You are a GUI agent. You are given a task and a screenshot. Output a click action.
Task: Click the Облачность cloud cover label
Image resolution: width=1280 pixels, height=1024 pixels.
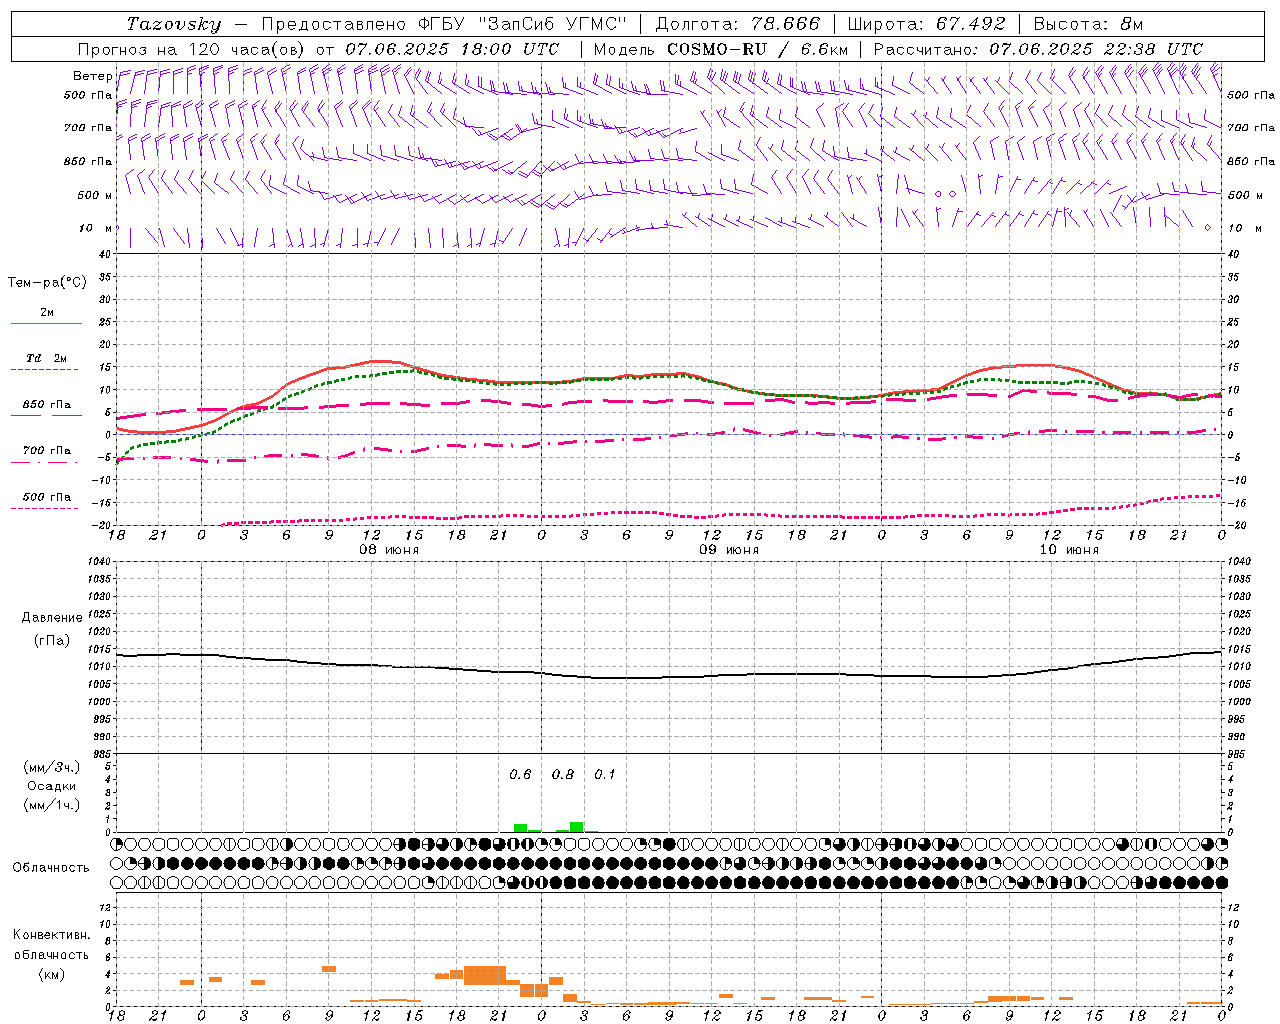click(x=51, y=867)
